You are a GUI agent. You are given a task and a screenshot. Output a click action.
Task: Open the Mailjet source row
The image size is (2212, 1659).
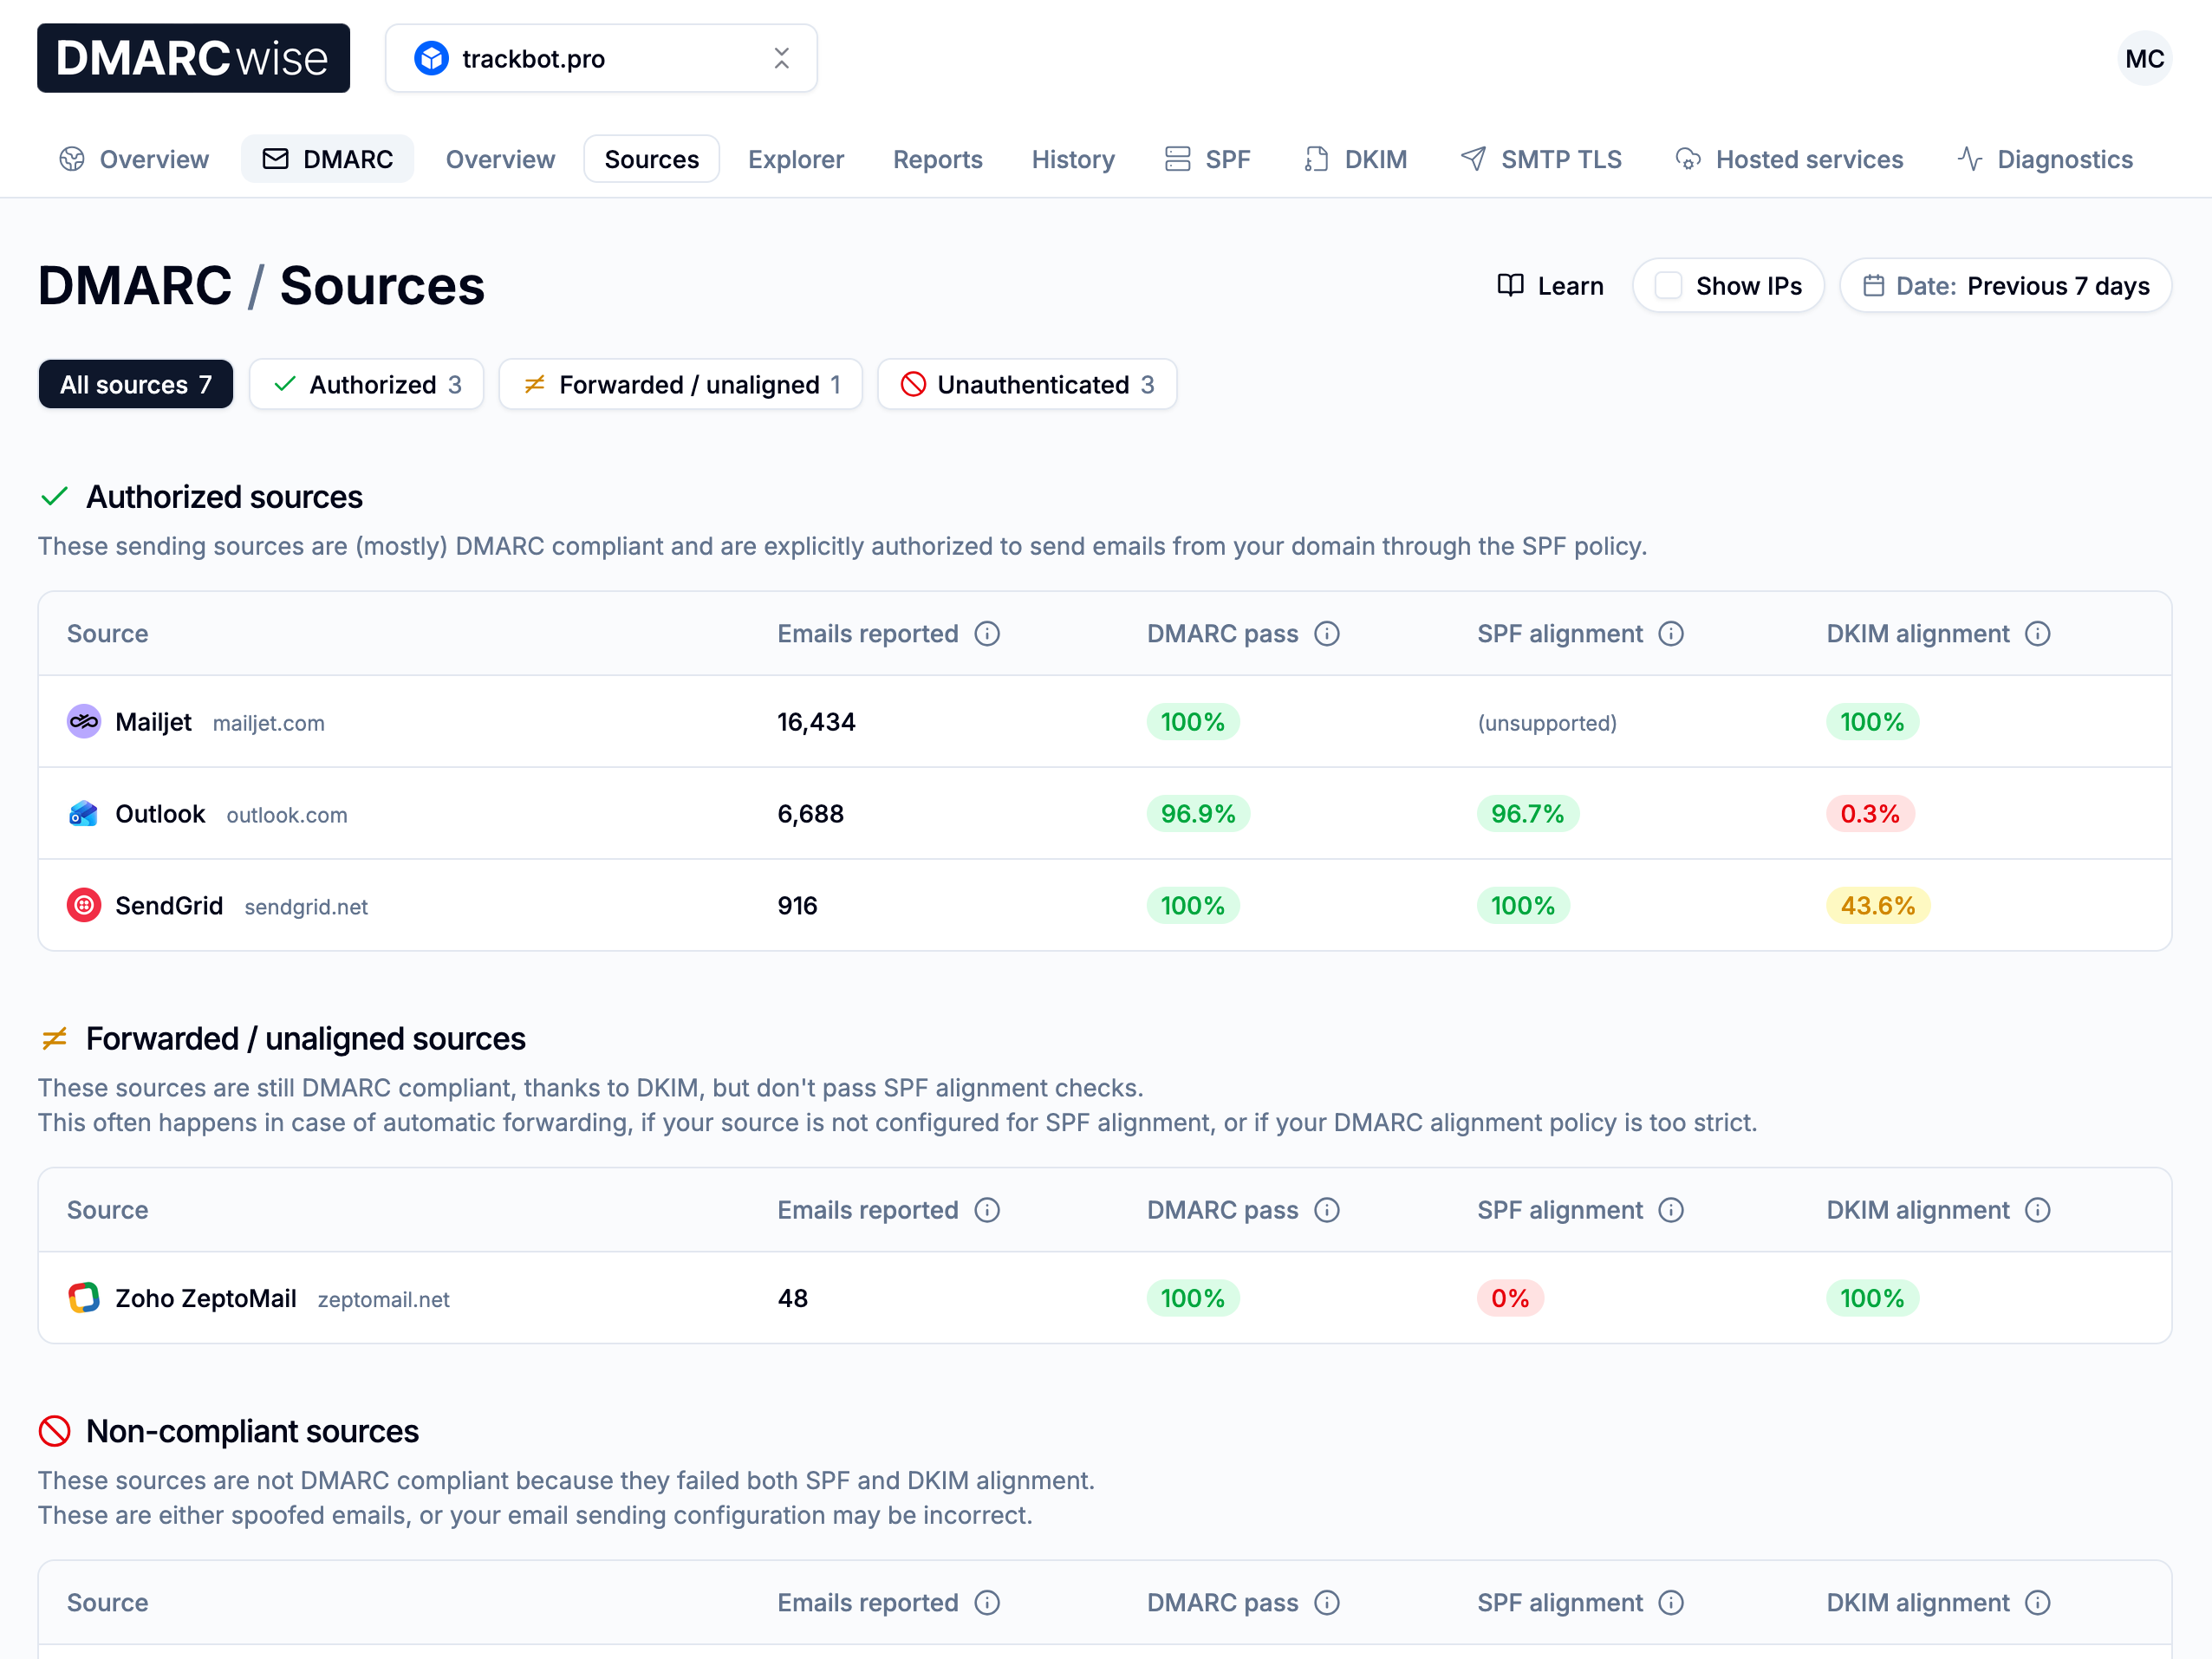(1104, 722)
